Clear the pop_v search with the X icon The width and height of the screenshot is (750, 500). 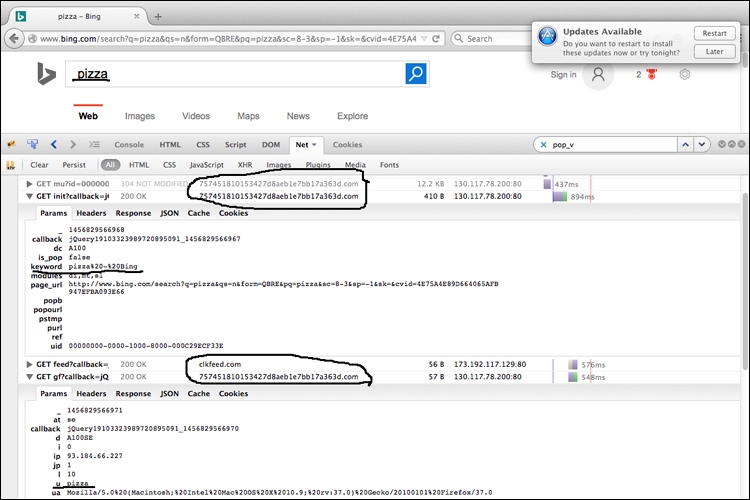pyautogui.click(x=543, y=144)
